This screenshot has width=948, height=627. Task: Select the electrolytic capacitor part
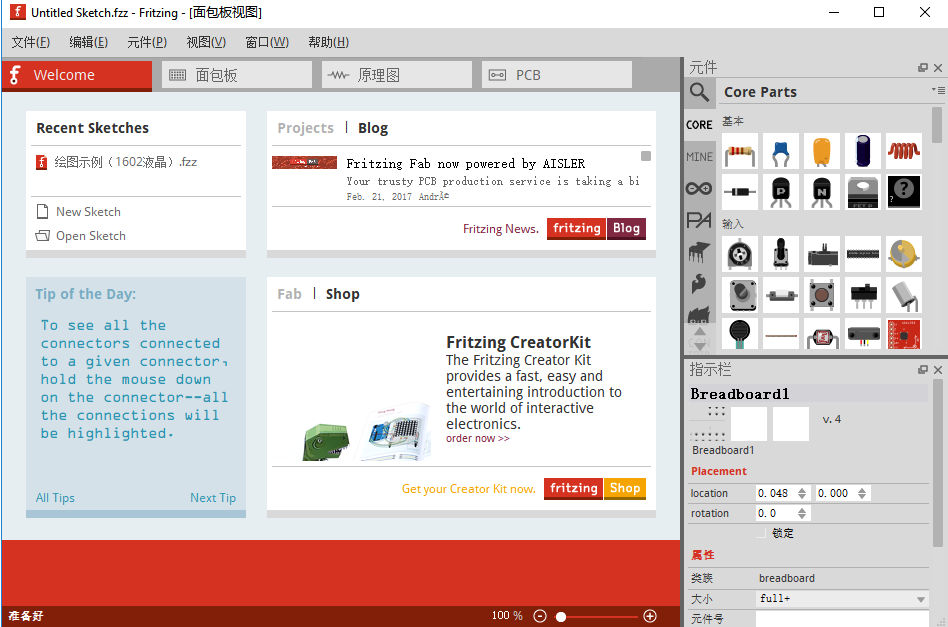pos(863,151)
